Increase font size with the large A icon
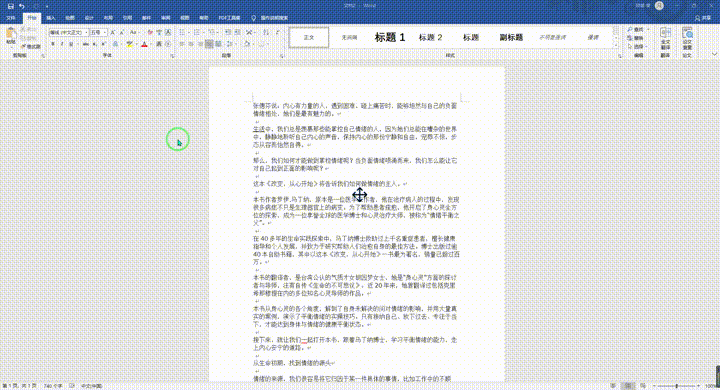The height and width of the screenshot is (390, 720). 112,32
